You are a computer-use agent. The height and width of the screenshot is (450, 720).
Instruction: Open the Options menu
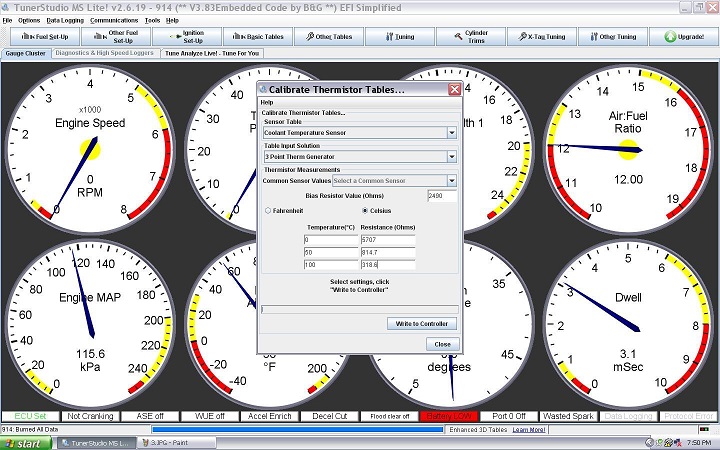[x=29, y=21]
